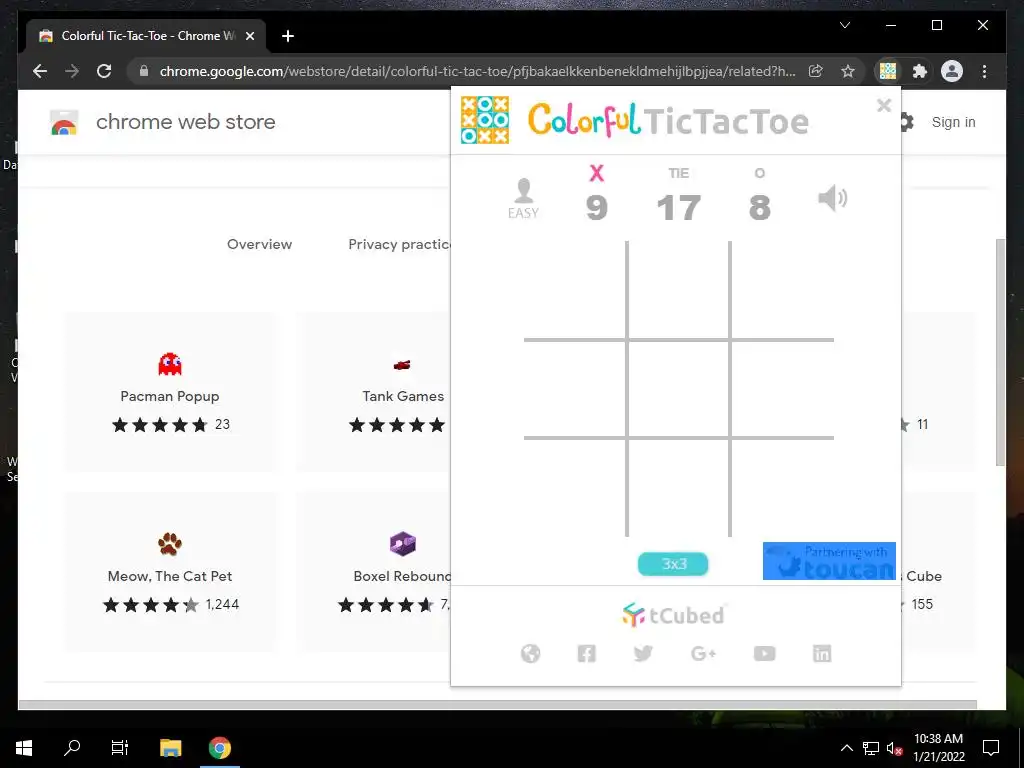Click the X score of 9
Screen dimensions: 1024x768
pyautogui.click(x=596, y=208)
